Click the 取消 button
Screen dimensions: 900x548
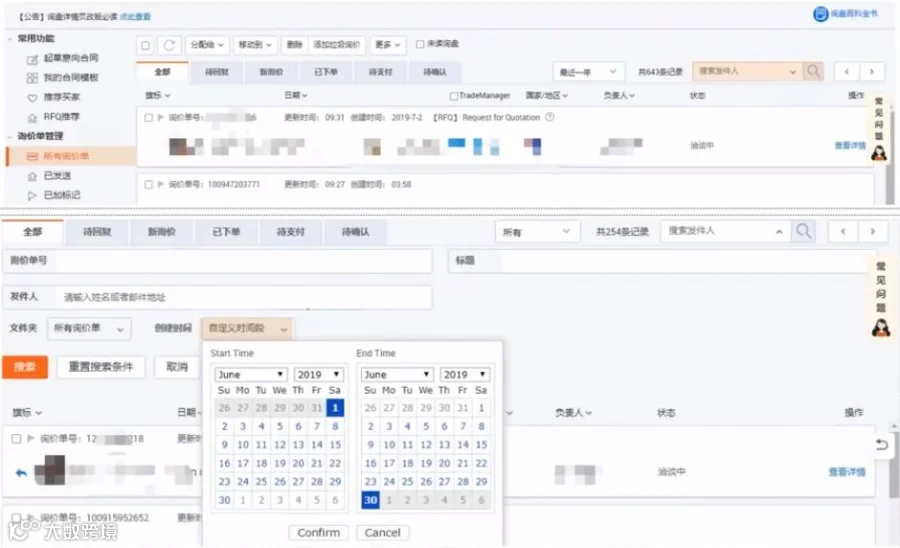tap(177, 367)
